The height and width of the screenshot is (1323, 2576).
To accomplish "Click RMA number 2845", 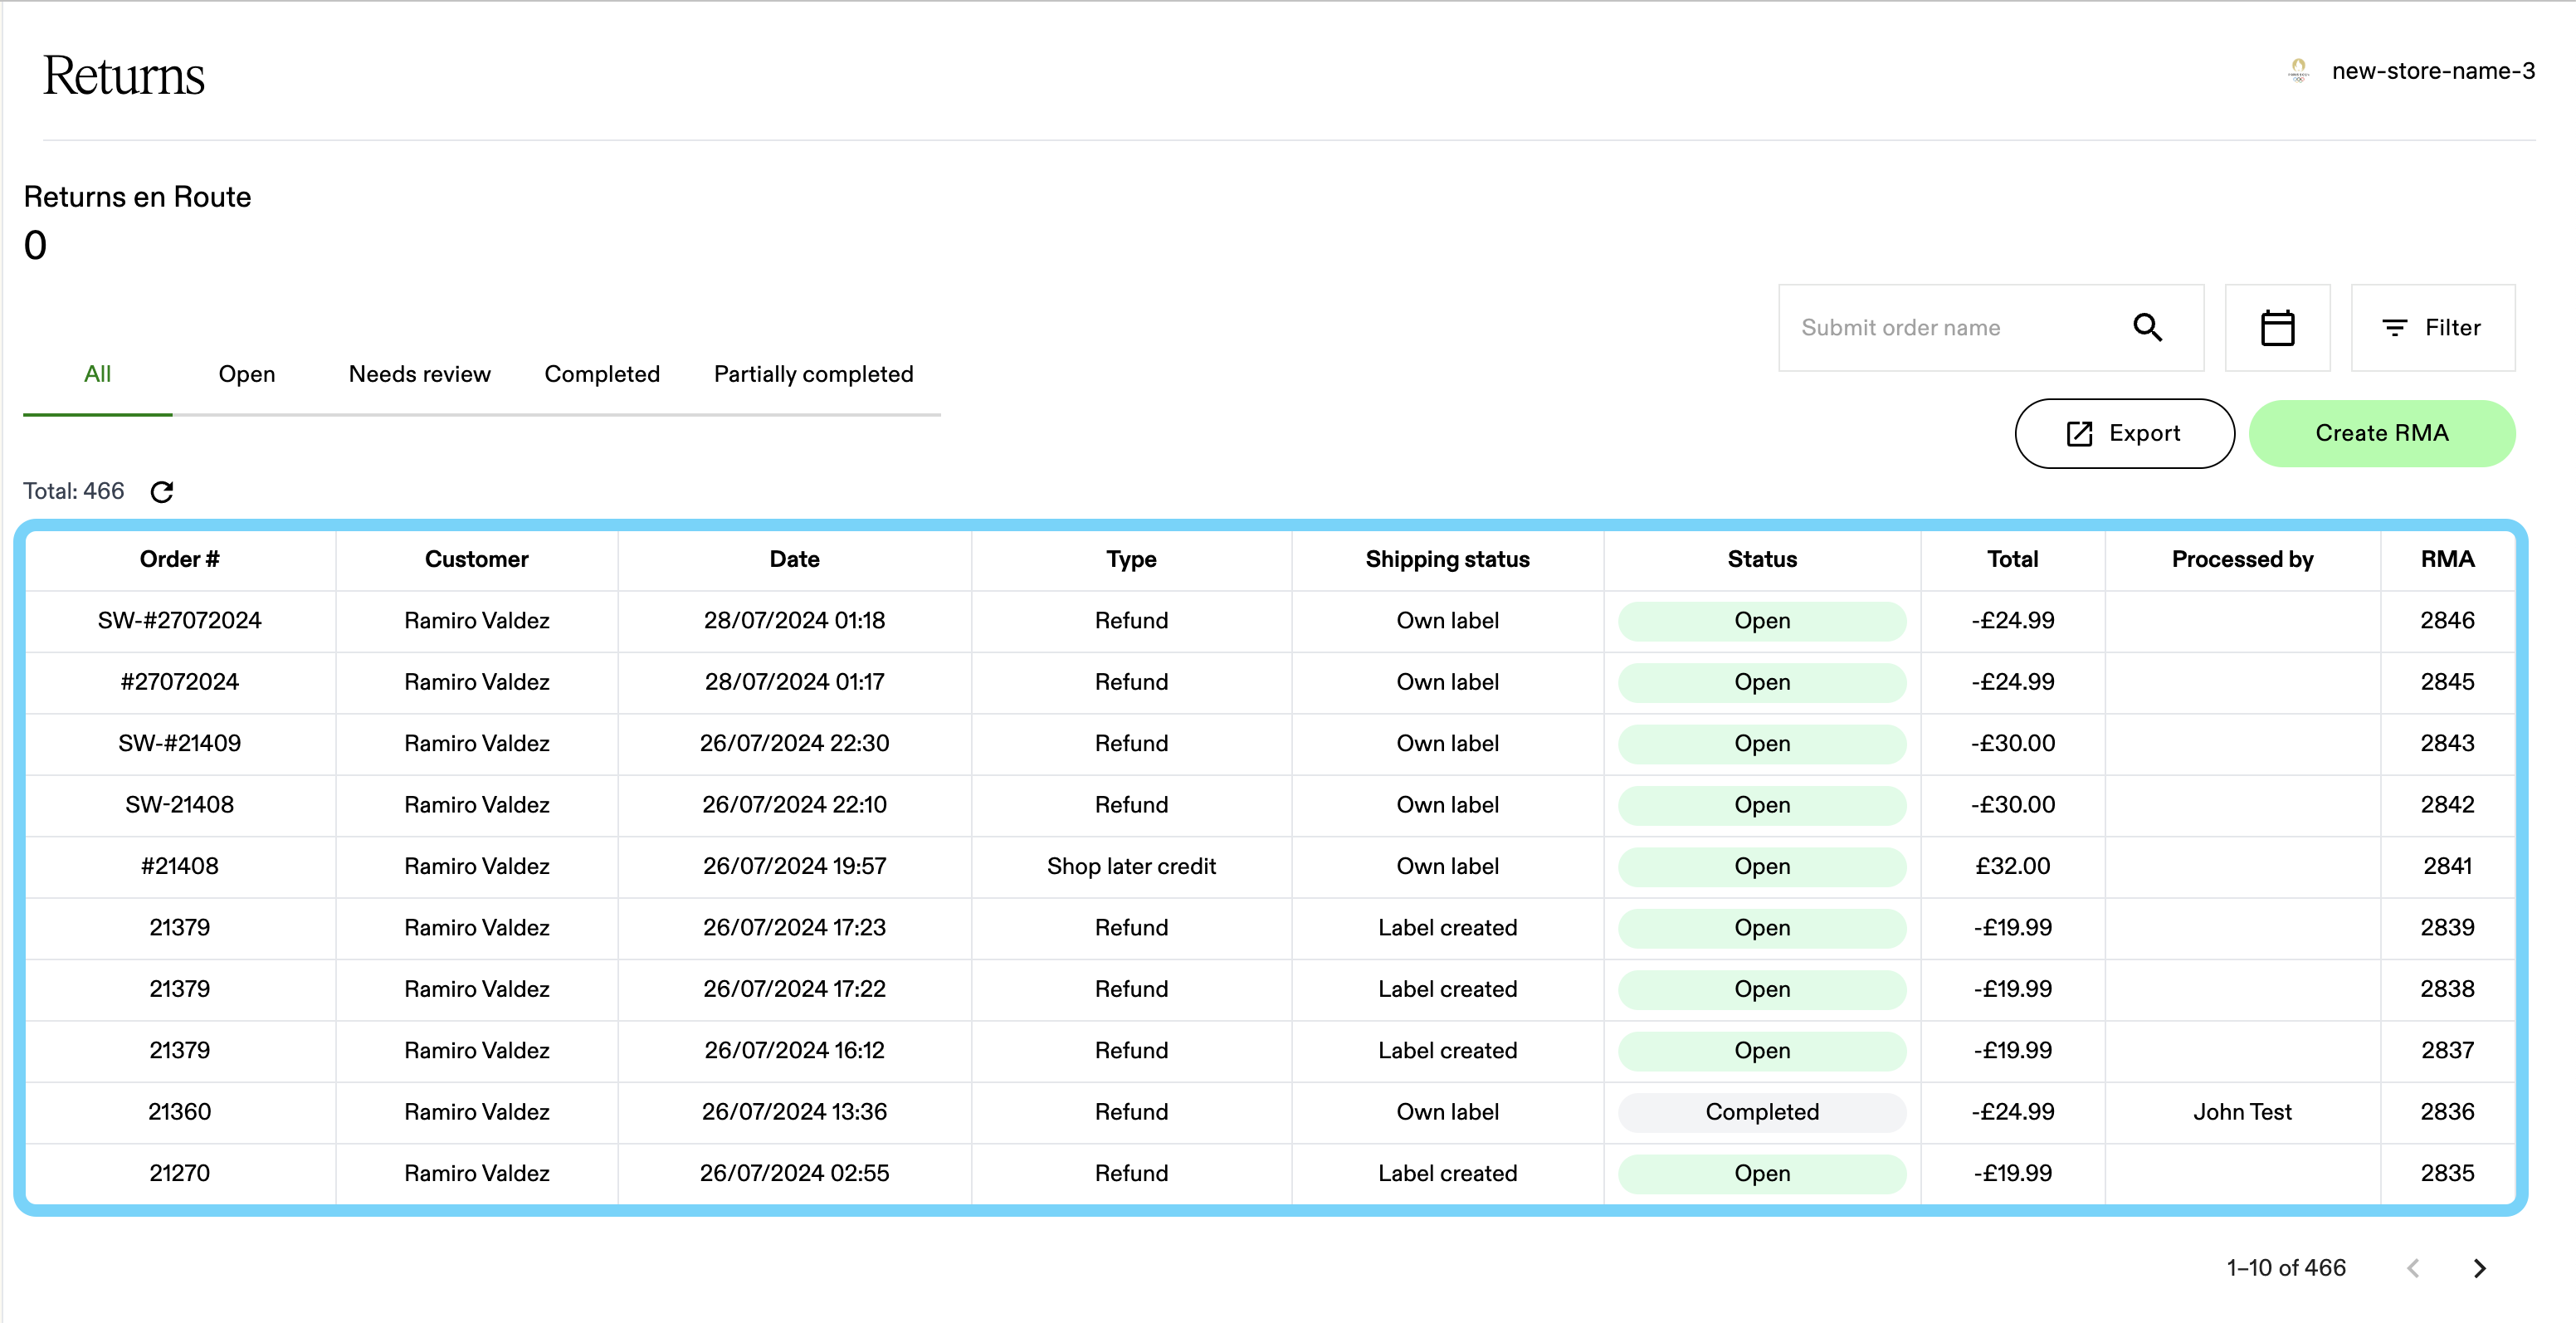I will [2447, 682].
